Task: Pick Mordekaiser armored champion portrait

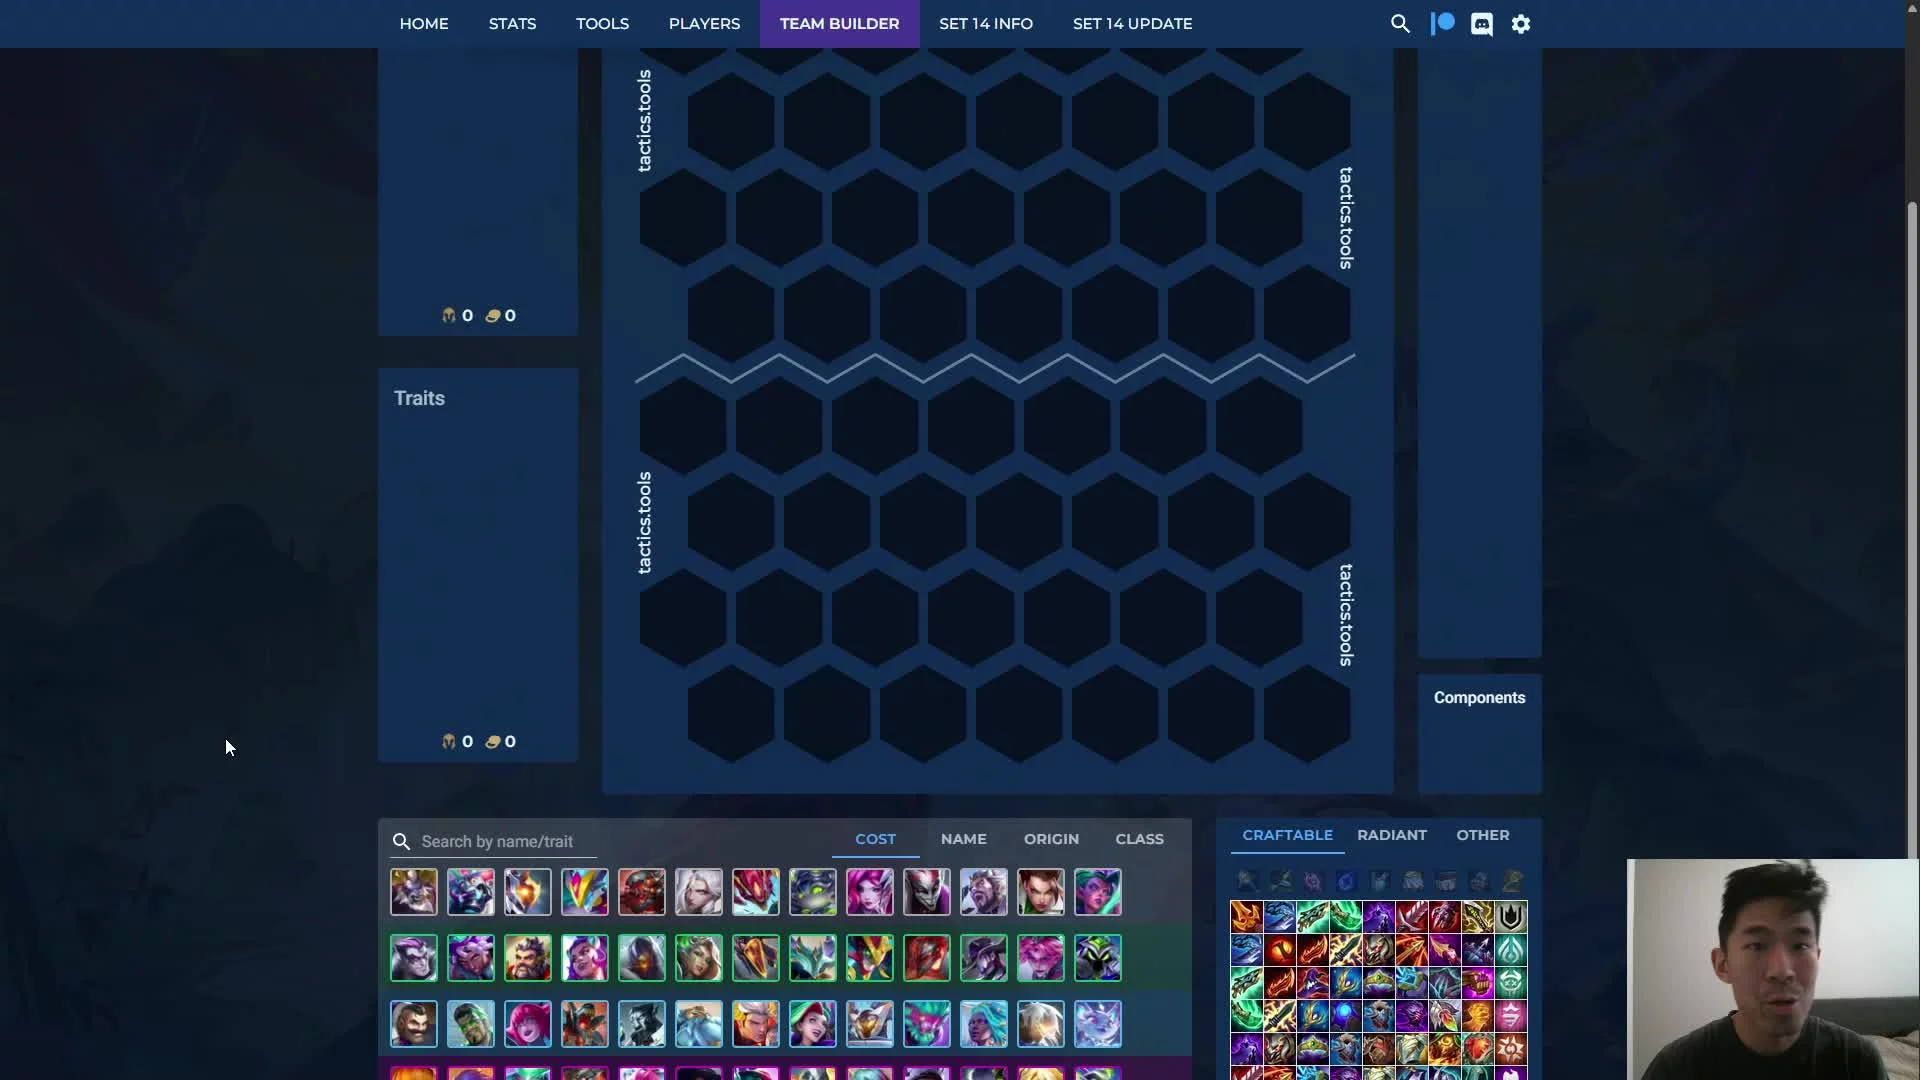Action: pyautogui.click(x=869, y=1024)
